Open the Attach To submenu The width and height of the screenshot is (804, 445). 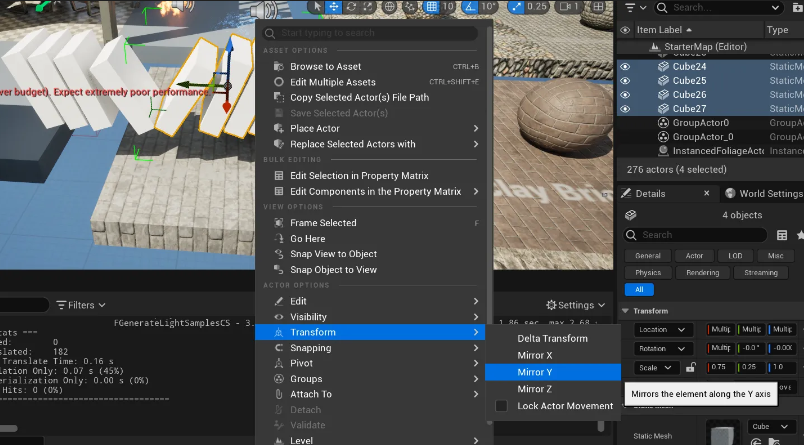coord(370,394)
